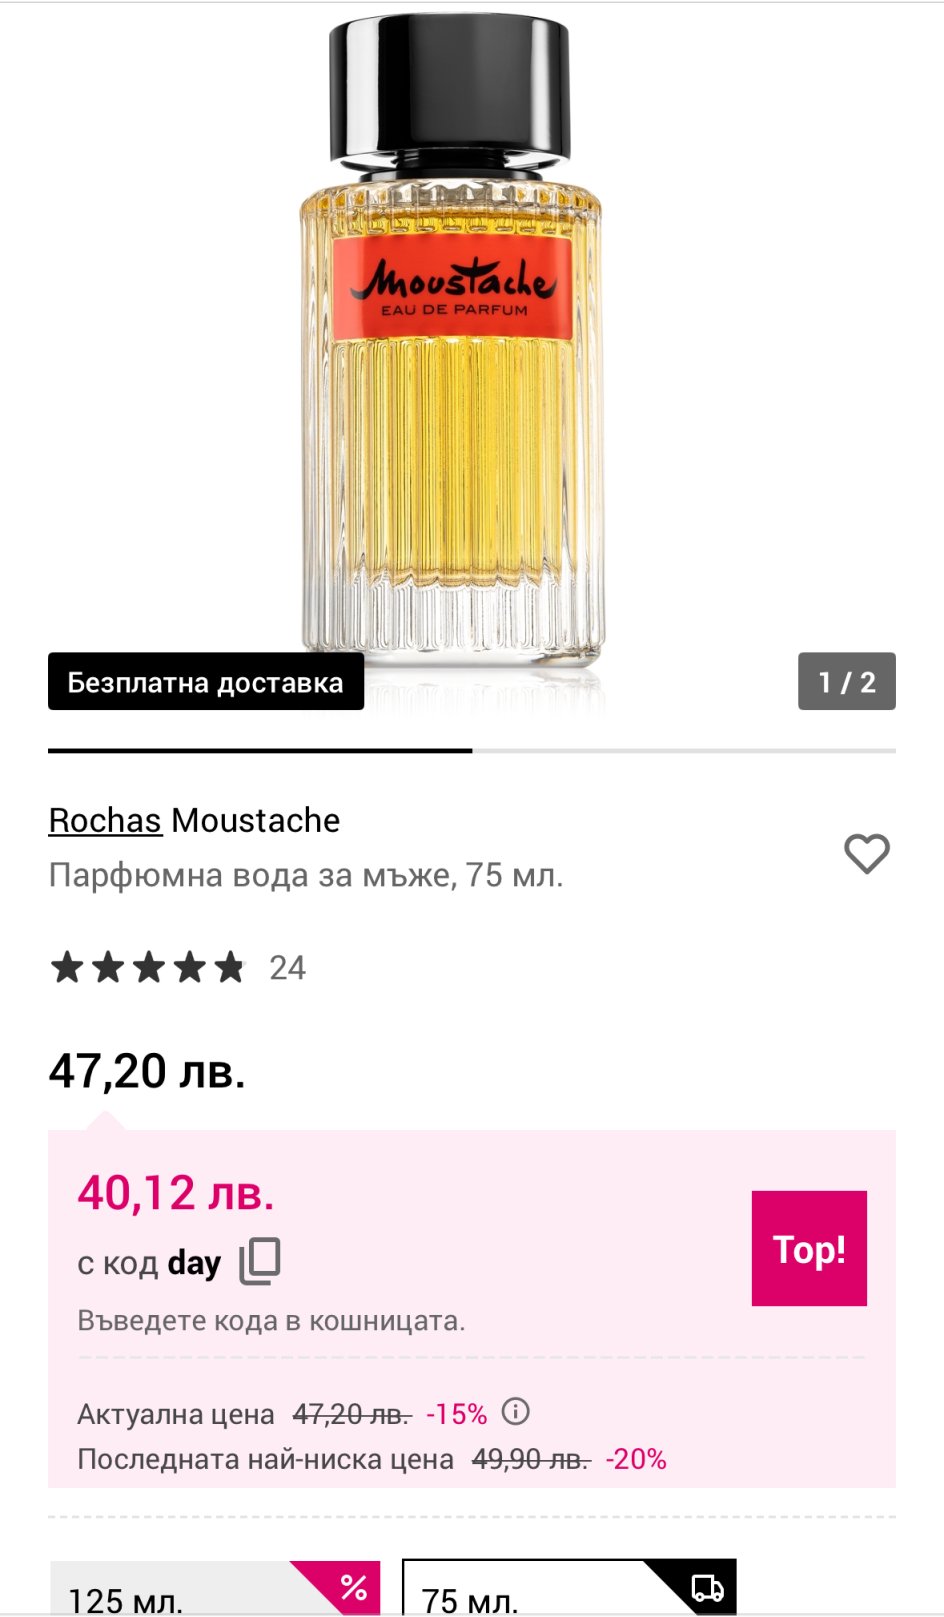Open the Rochas brand link

(105, 820)
